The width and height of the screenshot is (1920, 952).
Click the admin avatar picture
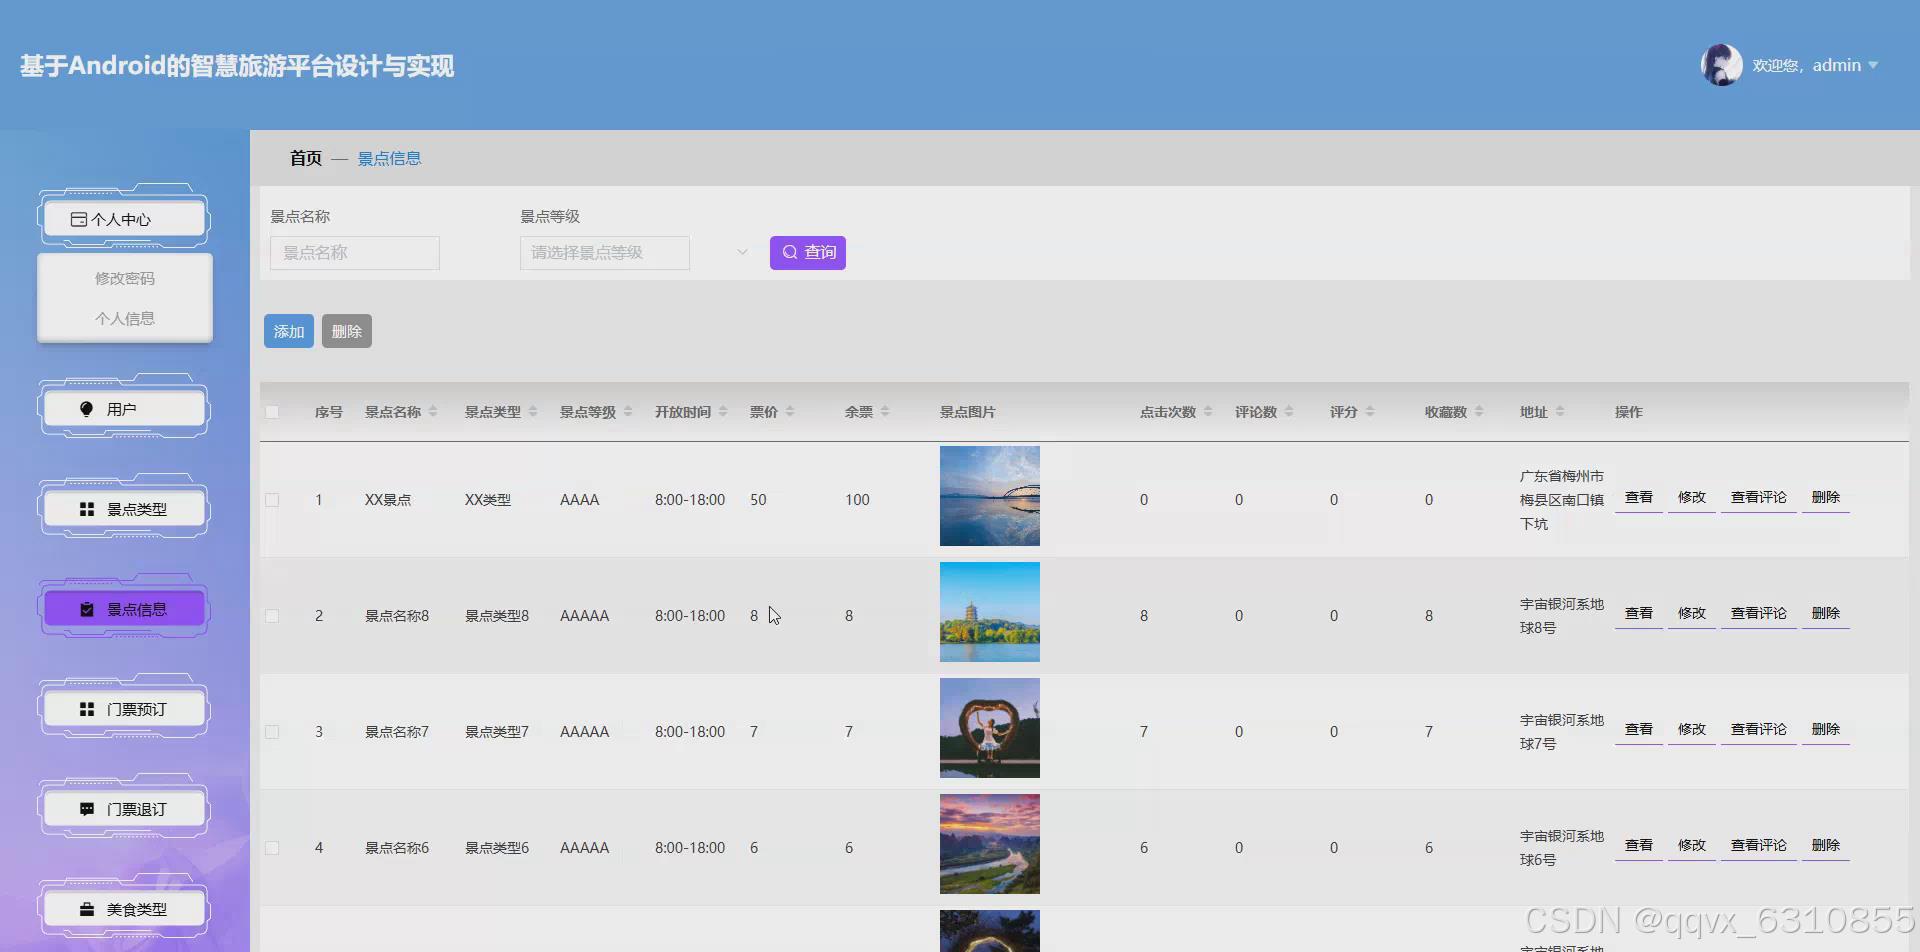click(x=1721, y=65)
